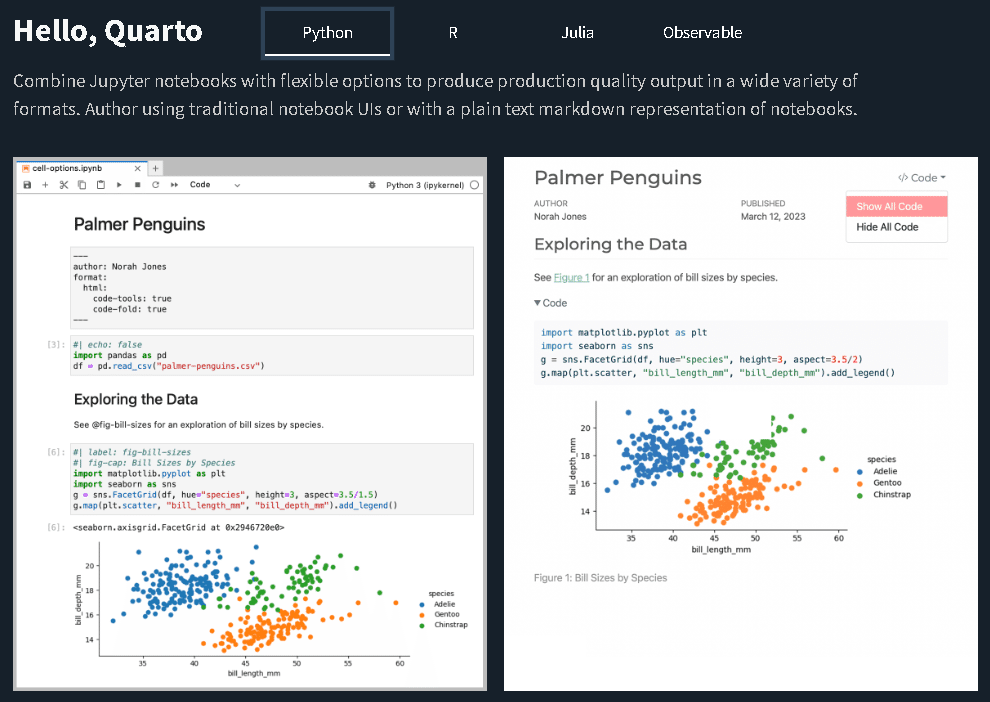Switch to the Julia tab
Viewport: 990px width, 702px height.
pos(578,32)
